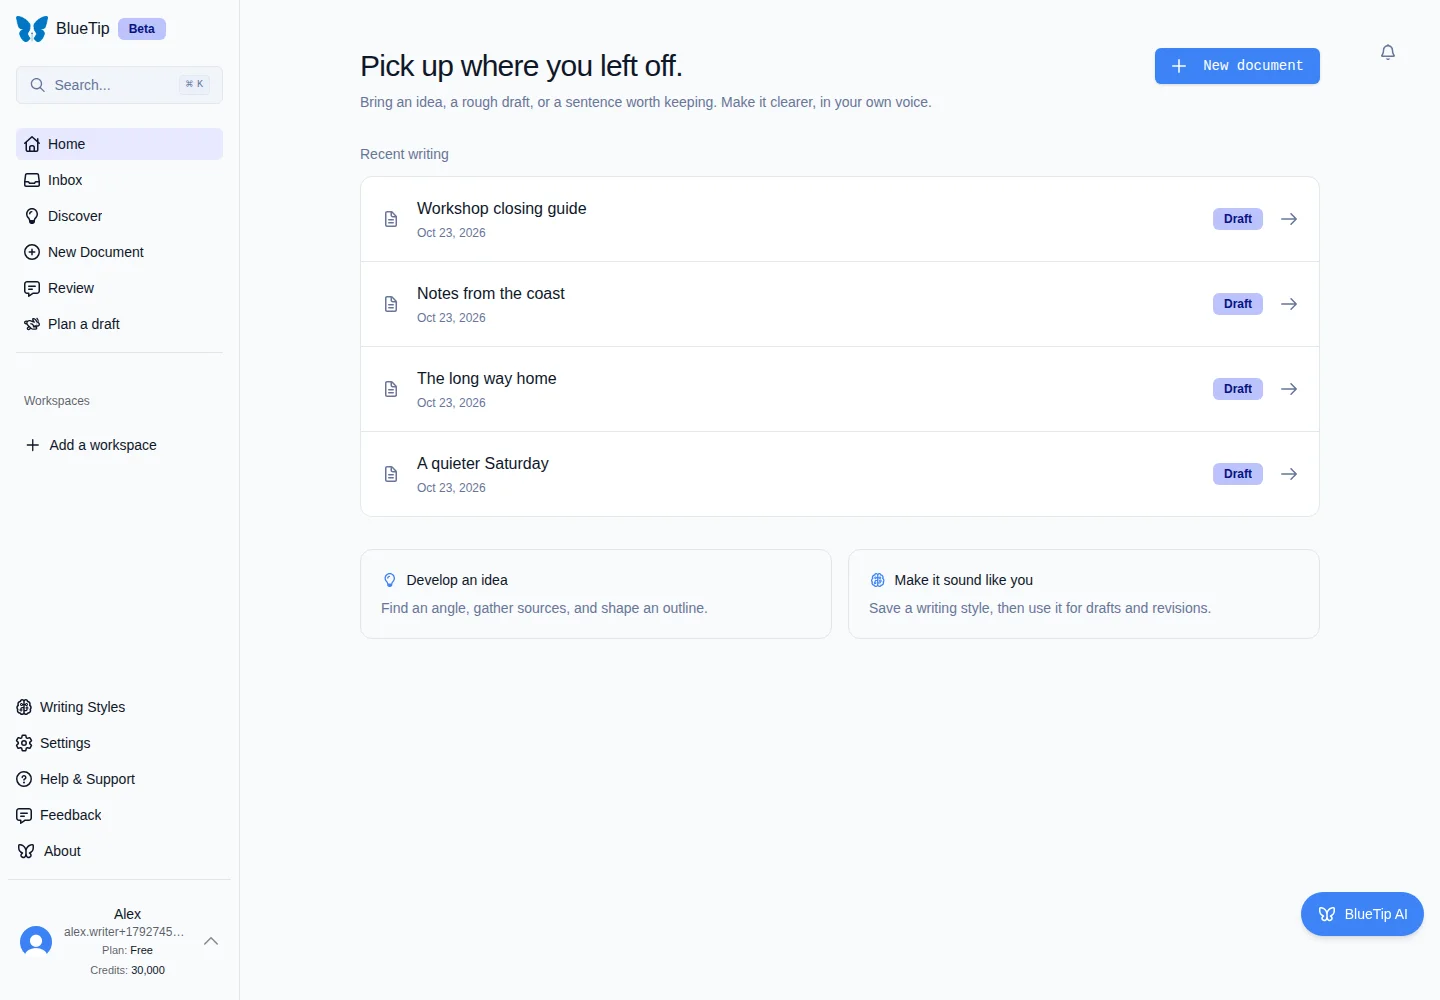The width and height of the screenshot is (1440, 1000).
Task: Click the Beta badge
Action: (x=142, y=29)
